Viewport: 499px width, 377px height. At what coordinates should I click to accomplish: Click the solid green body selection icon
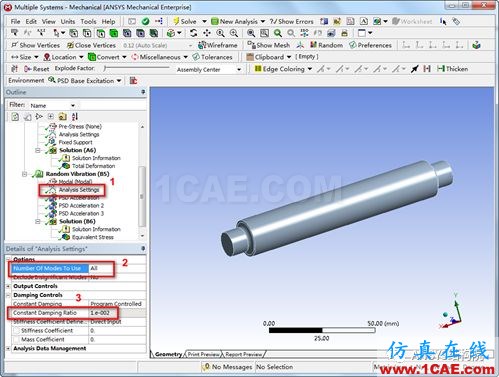[x=114, y=33]
